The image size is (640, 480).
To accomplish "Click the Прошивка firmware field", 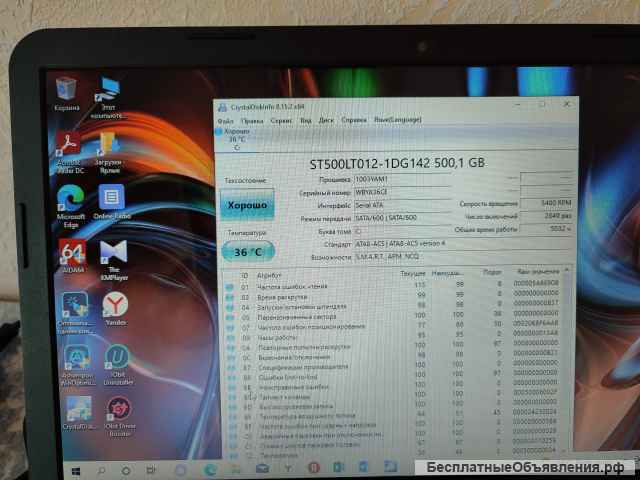I will click(402, 179).
